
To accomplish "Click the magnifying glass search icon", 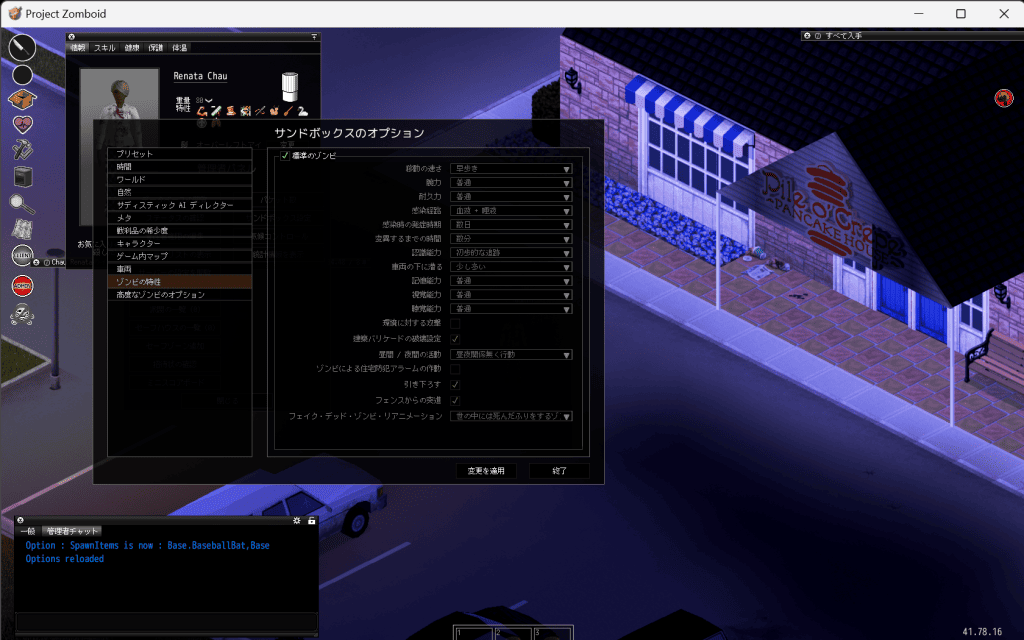I will (22, 204).
